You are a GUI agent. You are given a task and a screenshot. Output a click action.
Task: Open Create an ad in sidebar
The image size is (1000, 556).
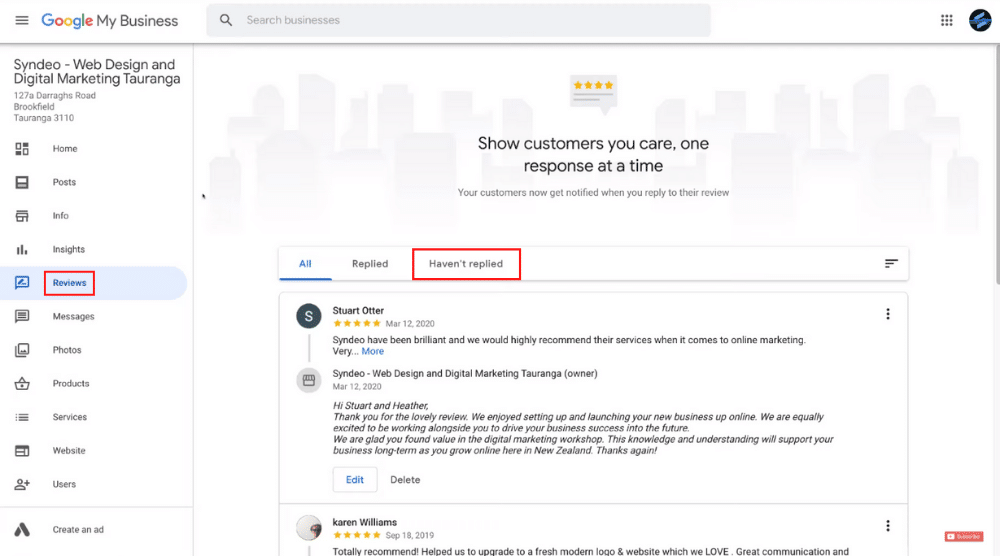78,529
